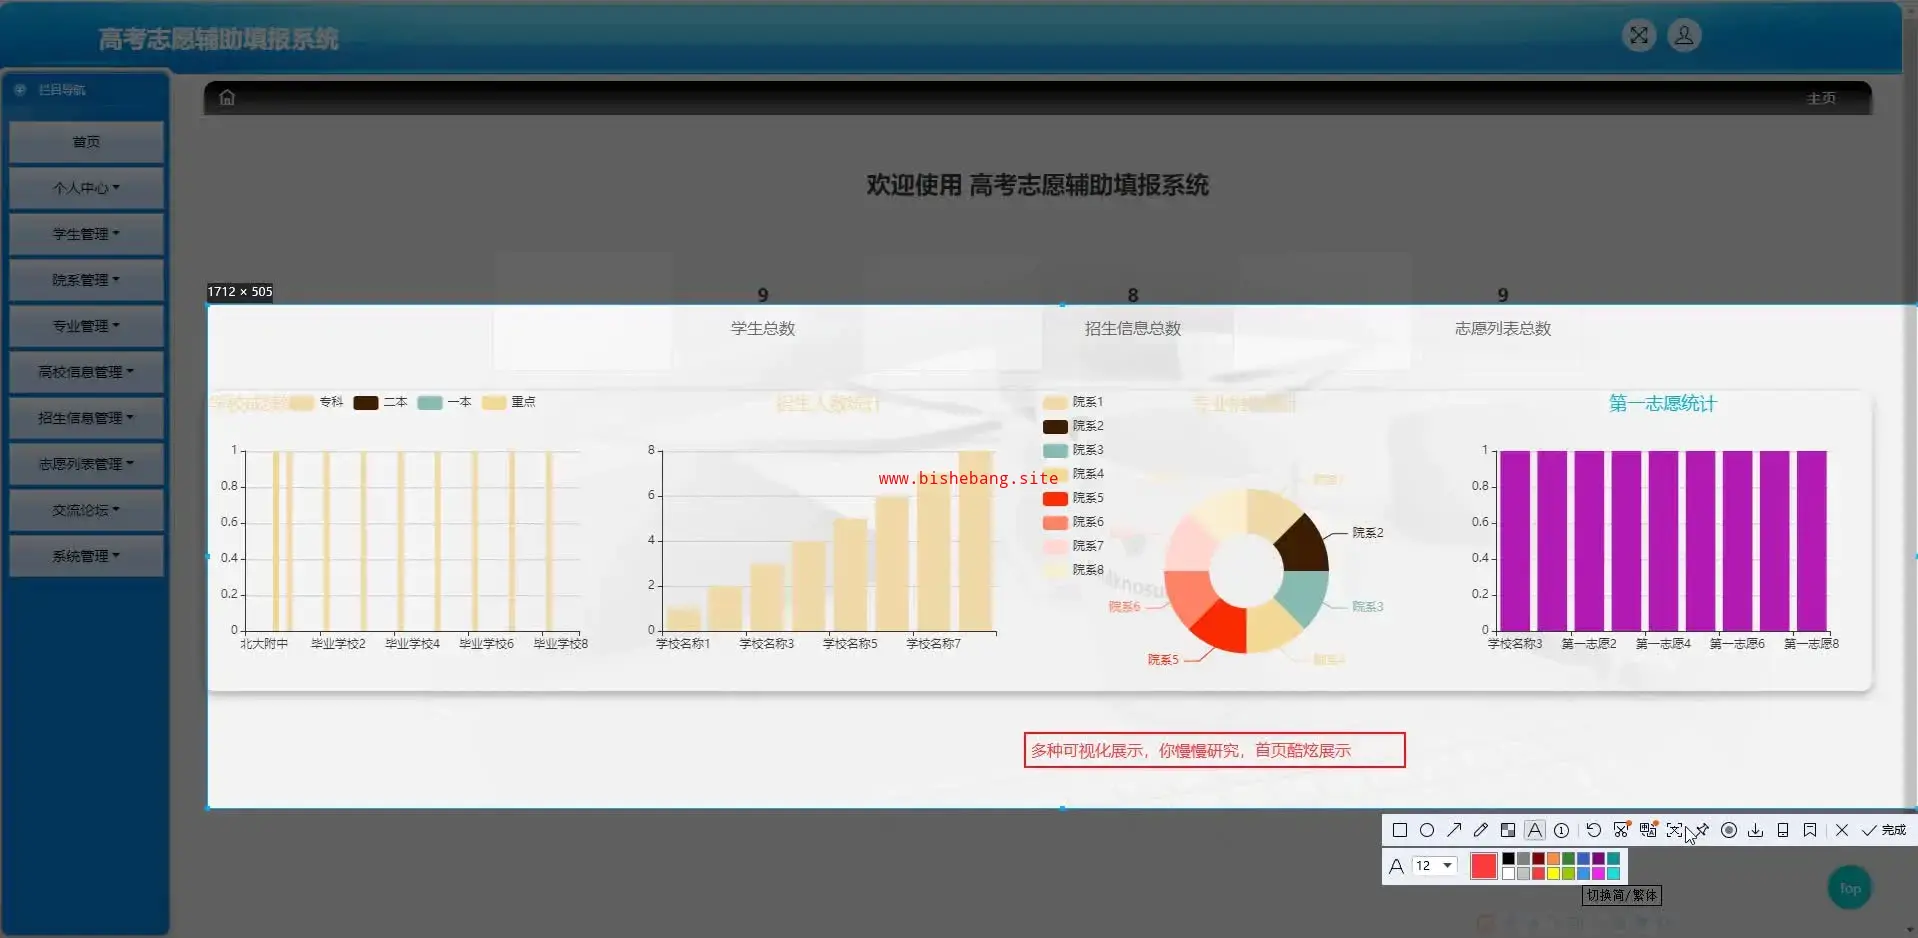
Task: Expand the 交流论坛 sidebar menu
Action: coord(86,510)
